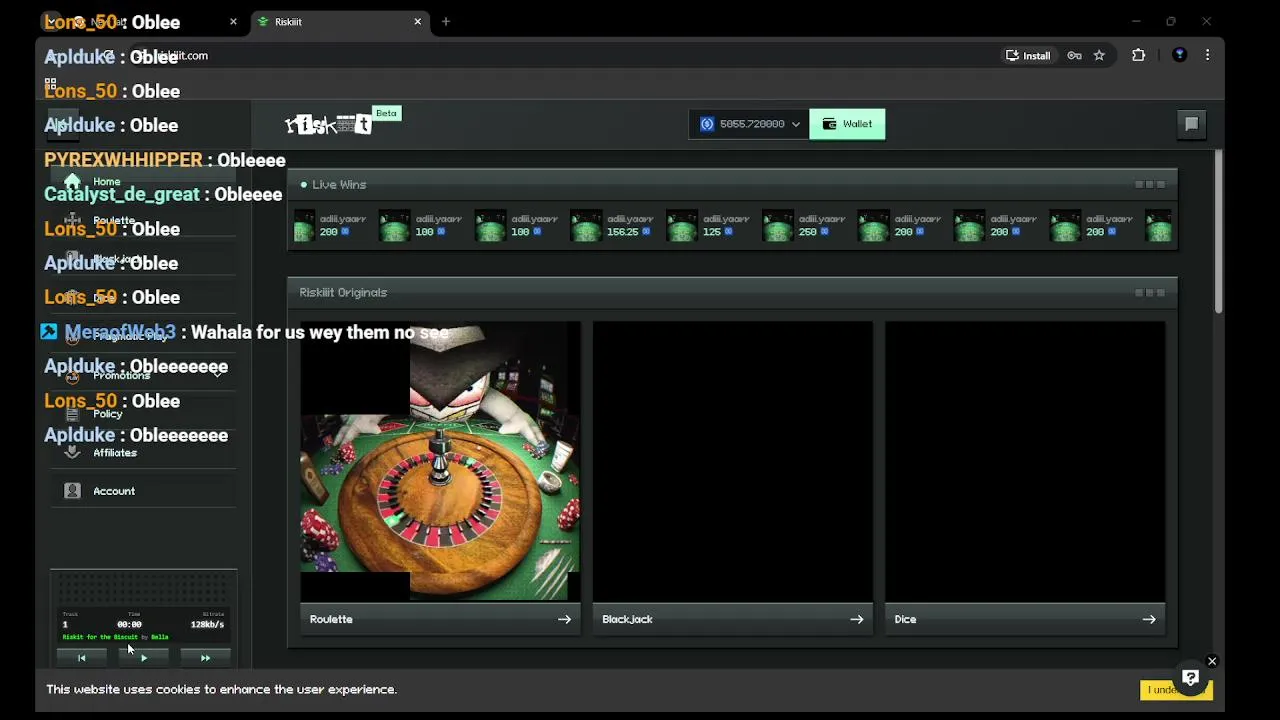
Task: Click the Blackjack game thumbnail area
Action: pyautogui.click(x=732, y=461)
